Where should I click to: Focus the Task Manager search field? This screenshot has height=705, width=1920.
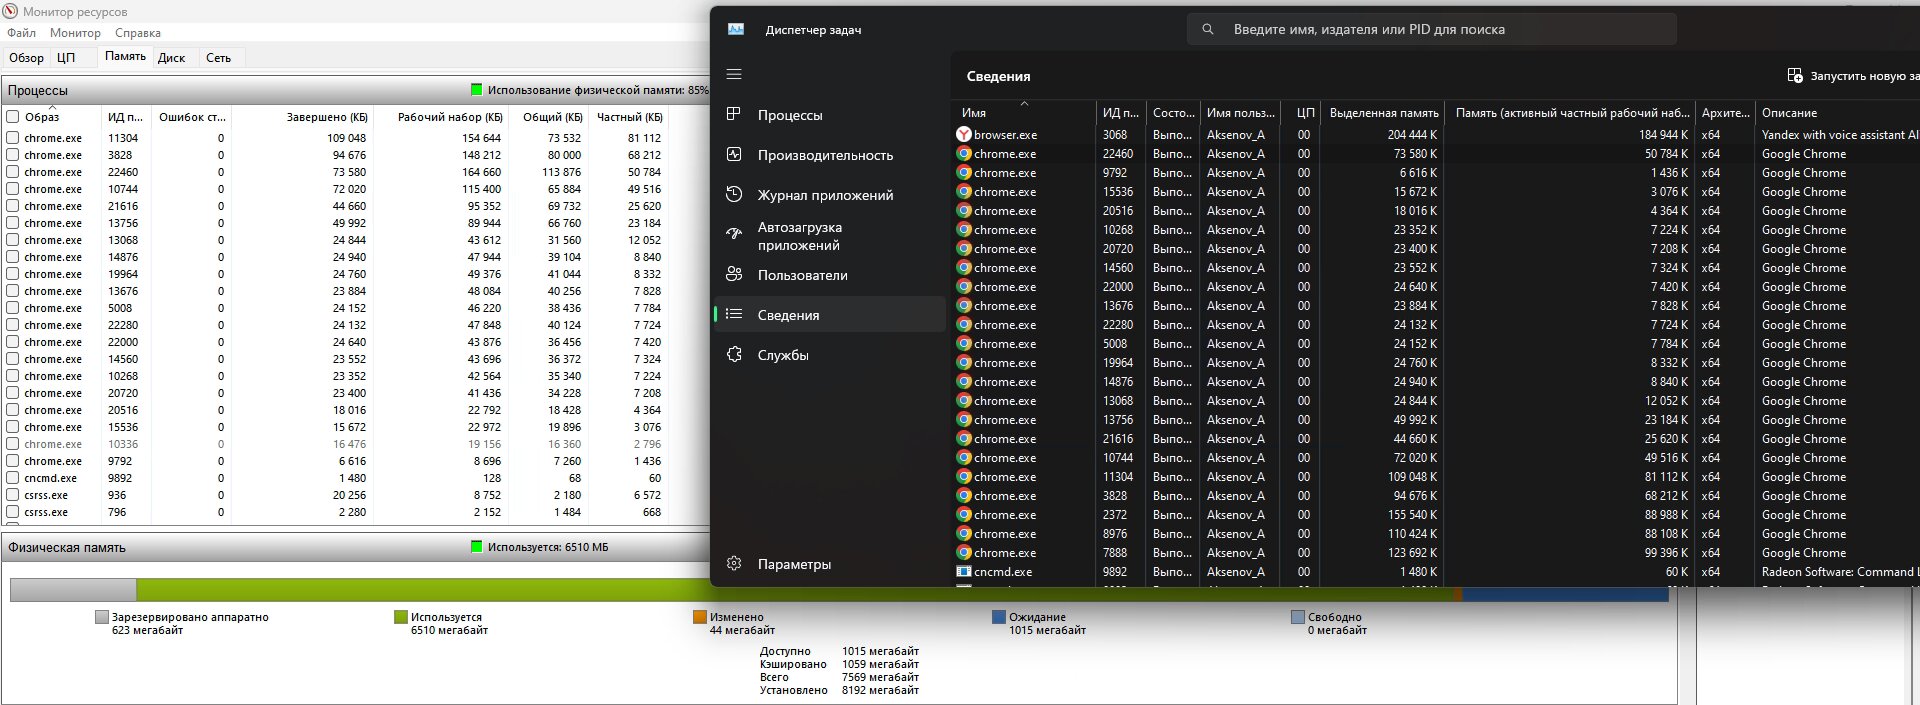pos(1432,29)
